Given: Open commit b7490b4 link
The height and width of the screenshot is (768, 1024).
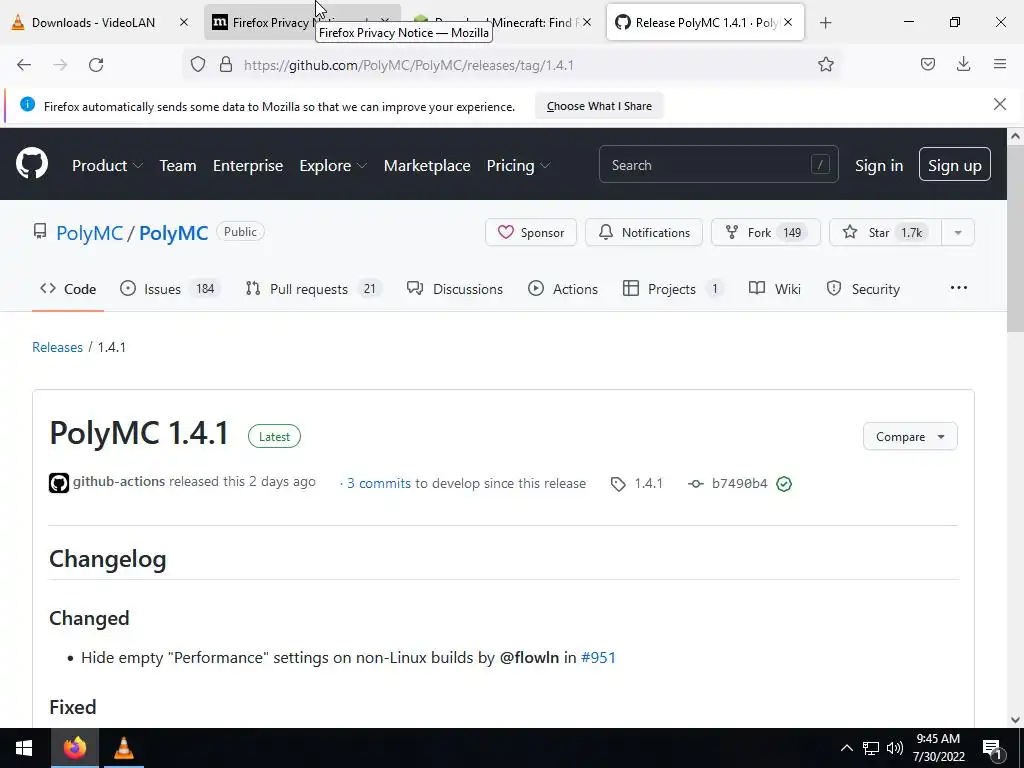Looking at the screenshot, I should (x=739, y=483).
